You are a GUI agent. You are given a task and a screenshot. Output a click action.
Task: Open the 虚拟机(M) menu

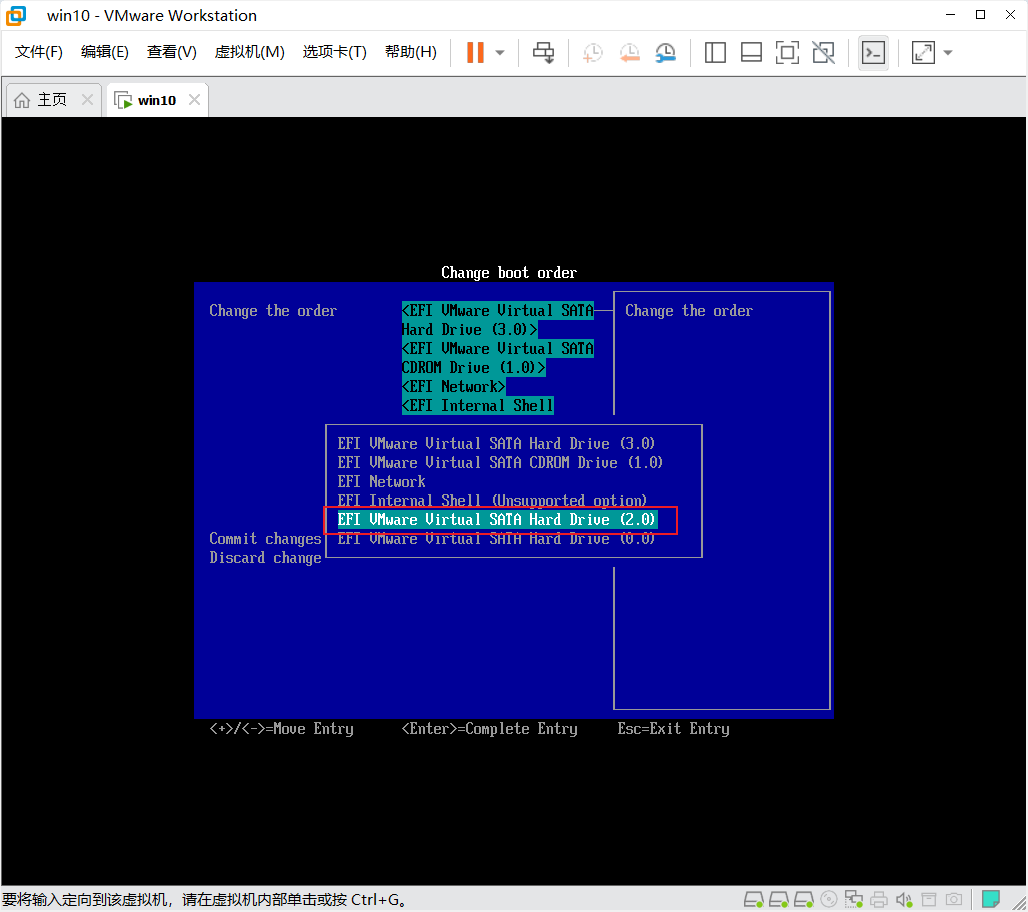[249, 52]
